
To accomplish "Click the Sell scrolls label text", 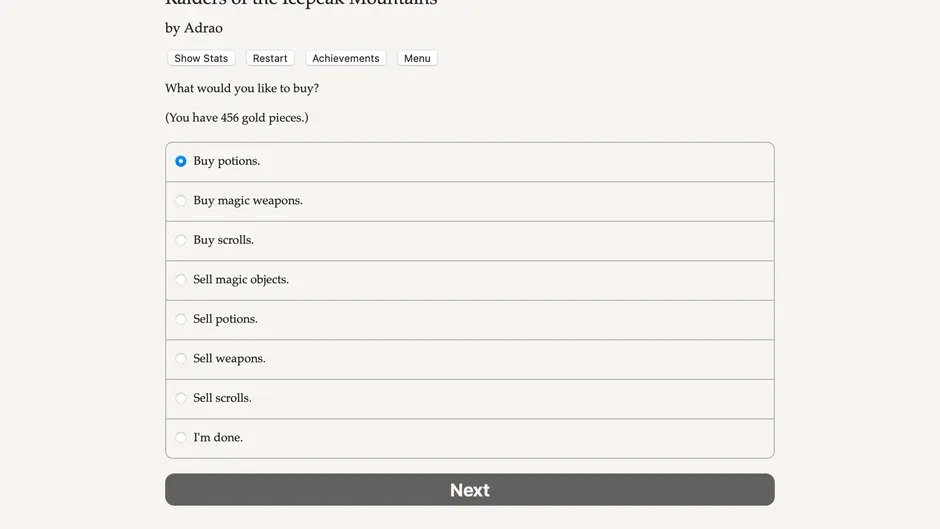I will tap(222, 398).
